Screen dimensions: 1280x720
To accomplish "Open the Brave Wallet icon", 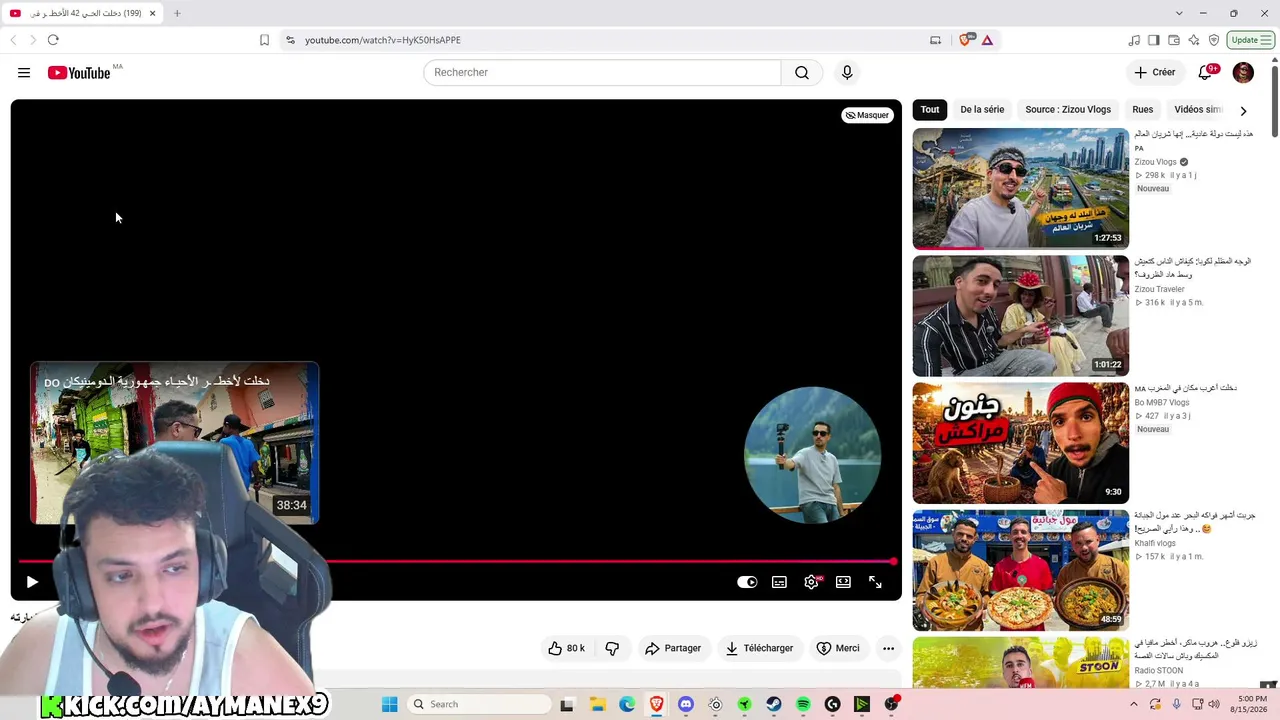I will (1174, 40).
